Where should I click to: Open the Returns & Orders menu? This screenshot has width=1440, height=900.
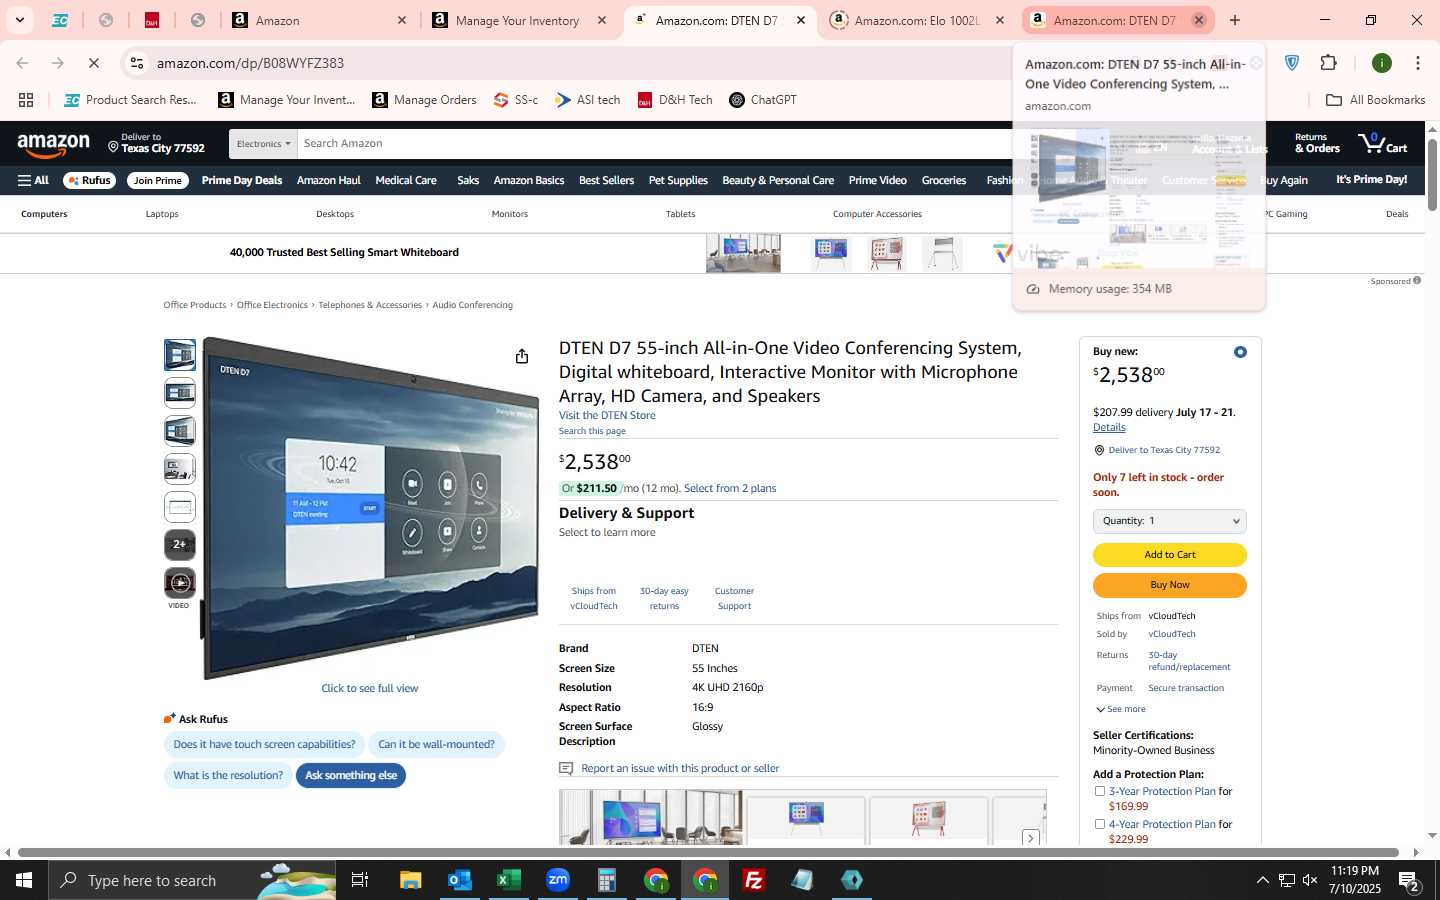[1317, 143]
